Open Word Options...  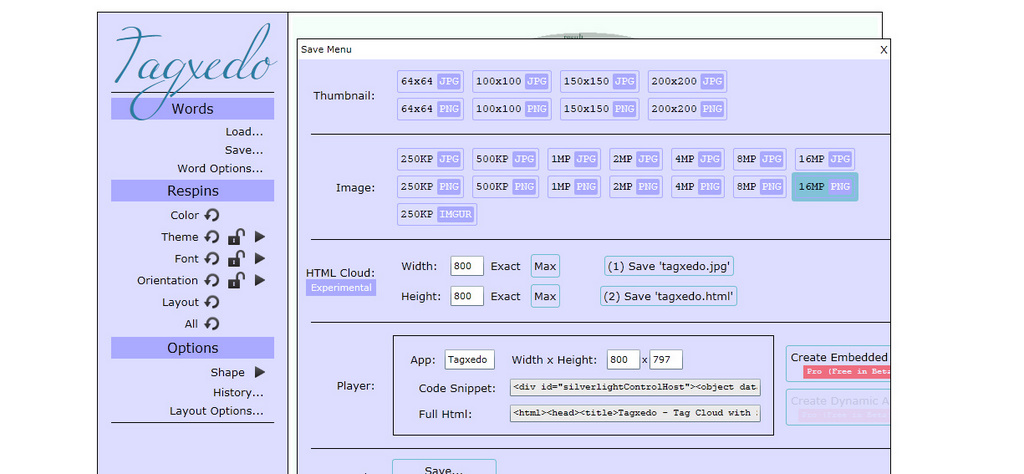[220, 168]
